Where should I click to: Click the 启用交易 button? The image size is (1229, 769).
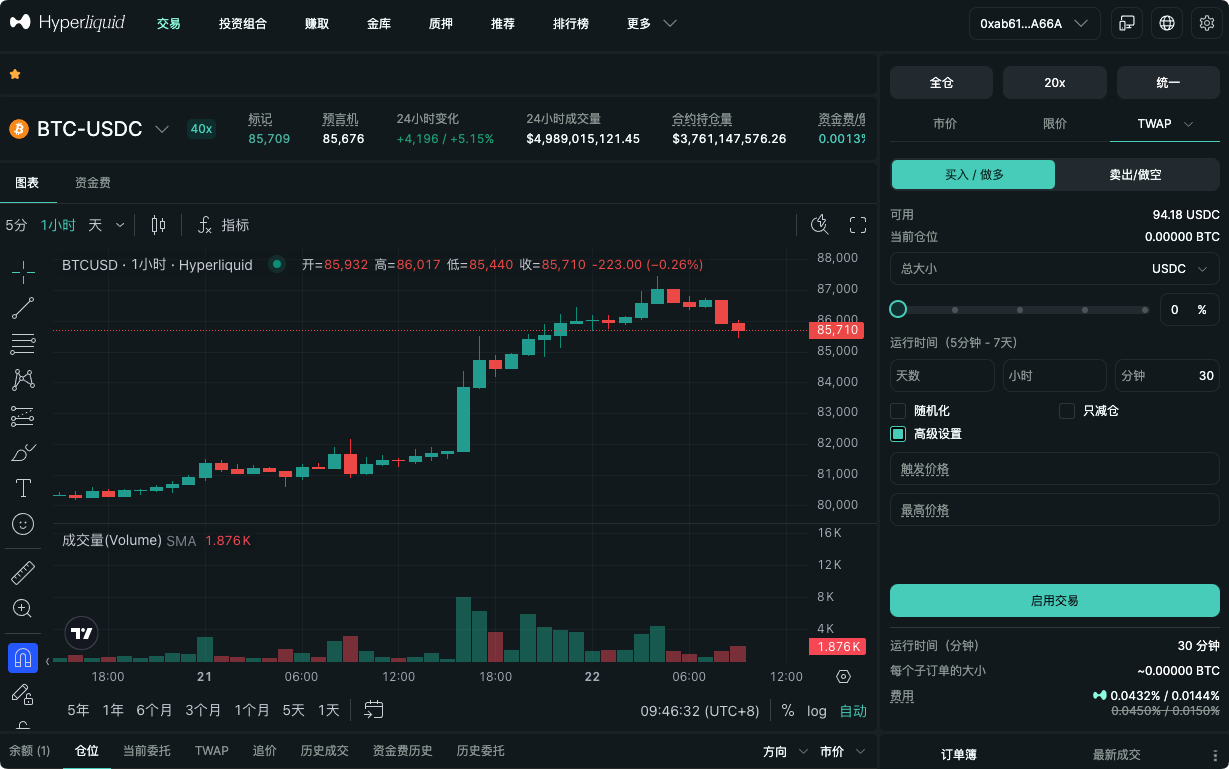1055,601
